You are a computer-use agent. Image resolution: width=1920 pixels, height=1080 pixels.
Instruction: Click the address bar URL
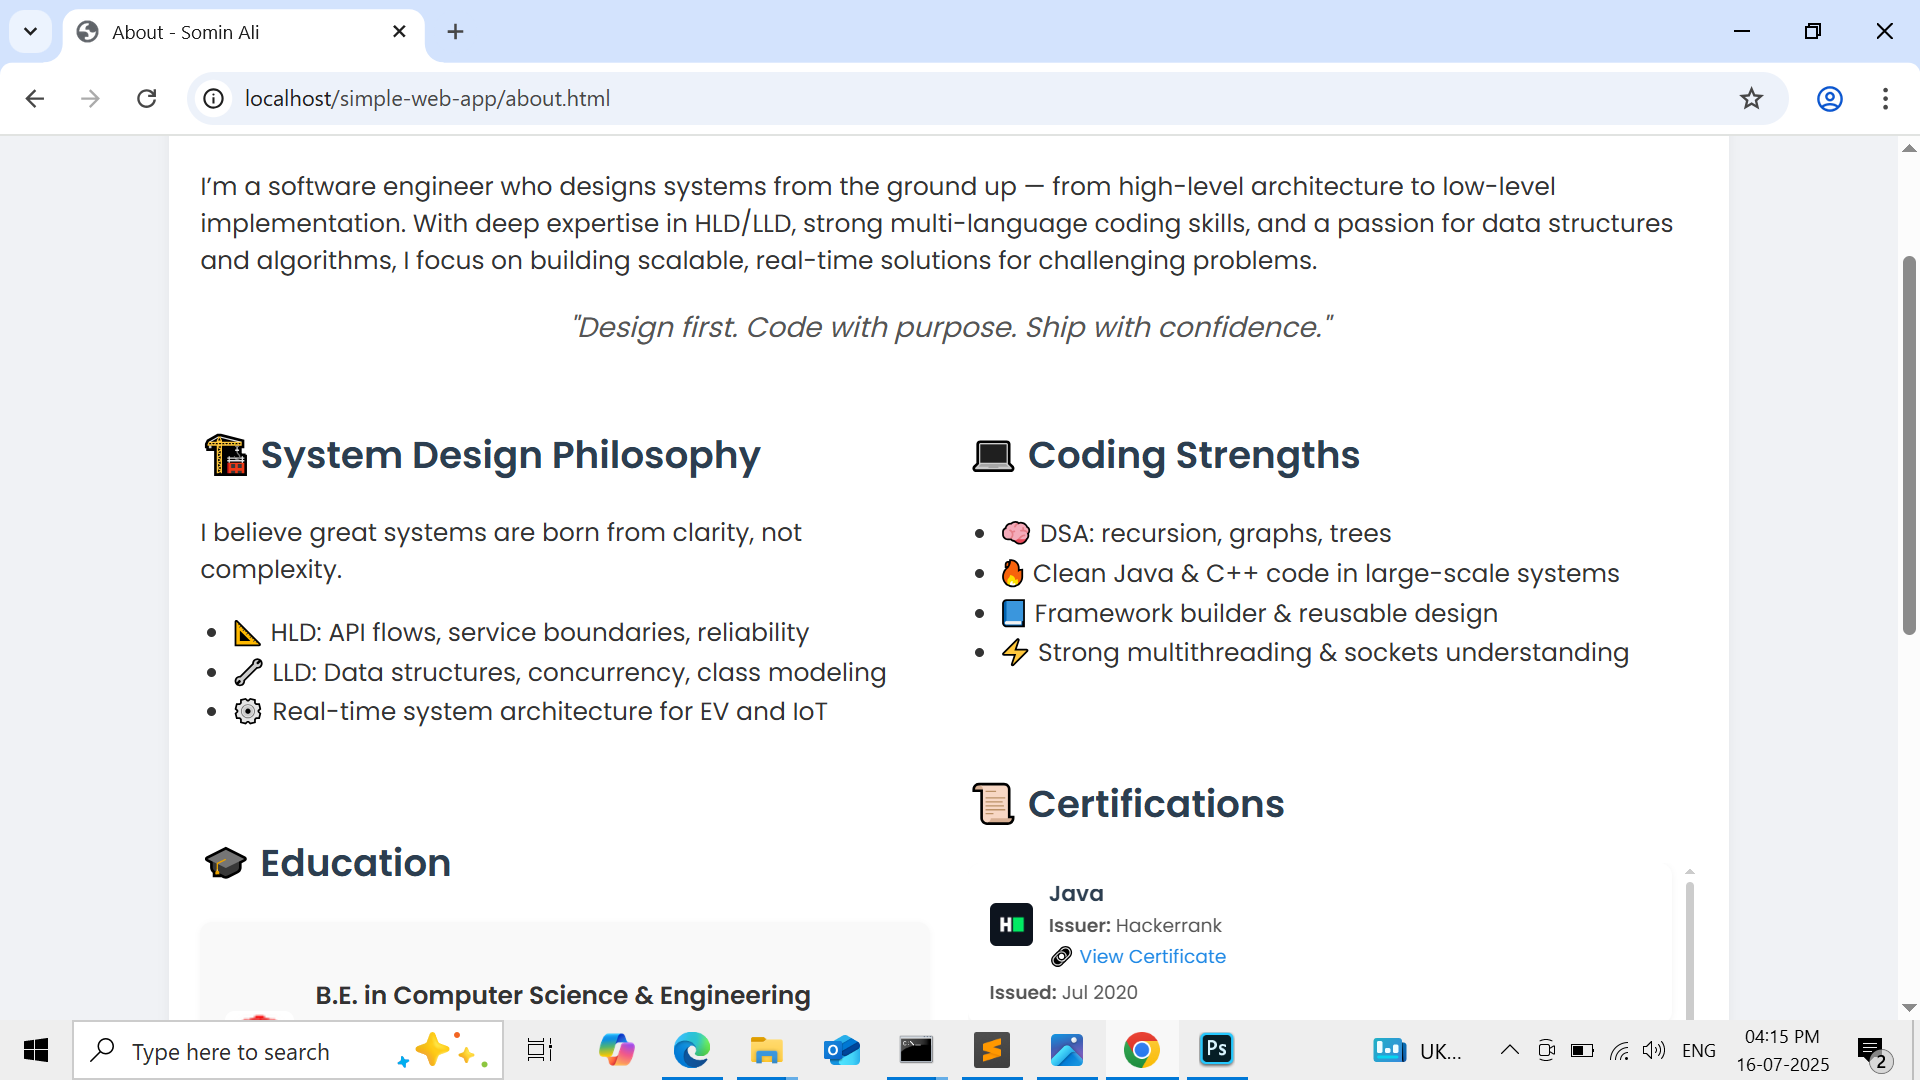point(427,98)
